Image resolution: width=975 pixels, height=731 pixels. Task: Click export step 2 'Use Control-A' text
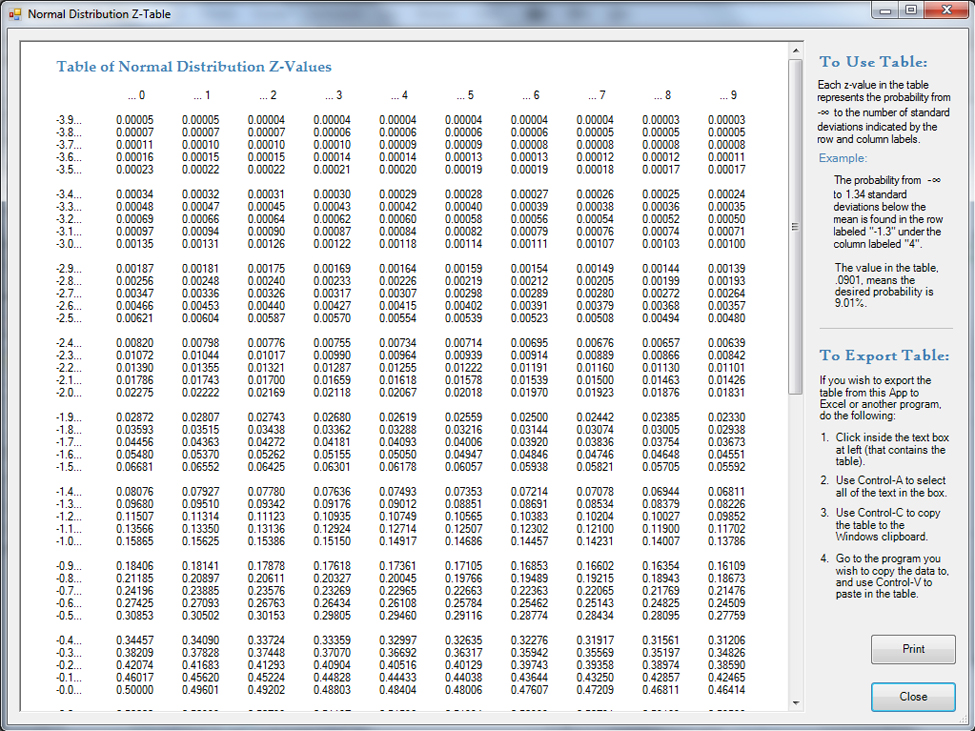(x=890, y=486)
